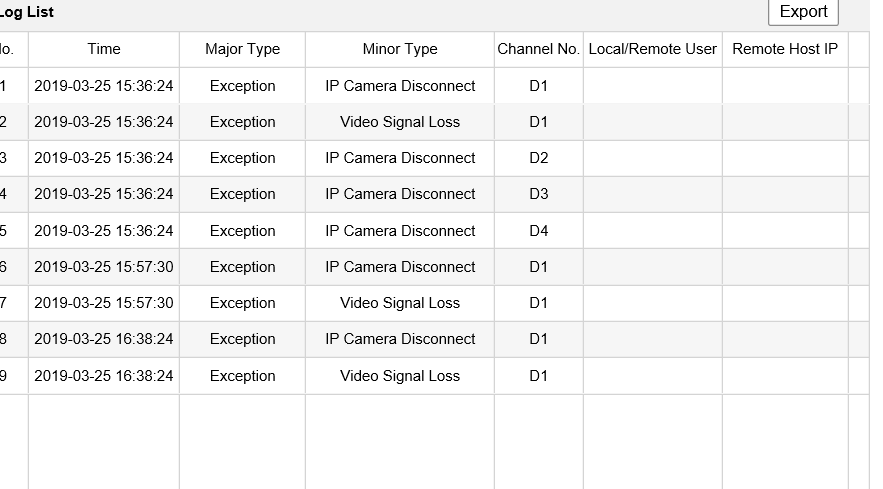Select IP Camera Disconnect in row 3
This screenshot has height=489, width=883.
(400, 158)
